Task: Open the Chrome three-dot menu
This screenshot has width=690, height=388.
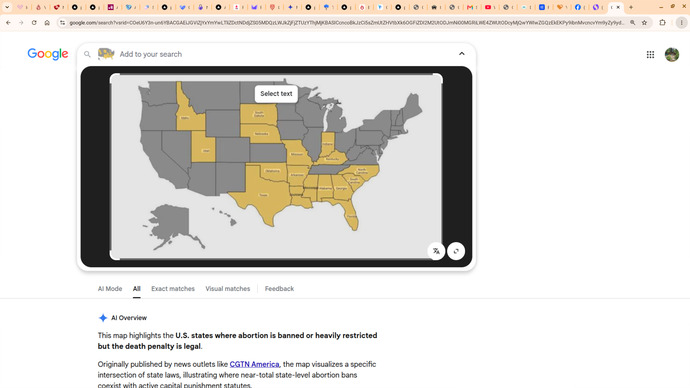Action: click(x=681, y=22)
